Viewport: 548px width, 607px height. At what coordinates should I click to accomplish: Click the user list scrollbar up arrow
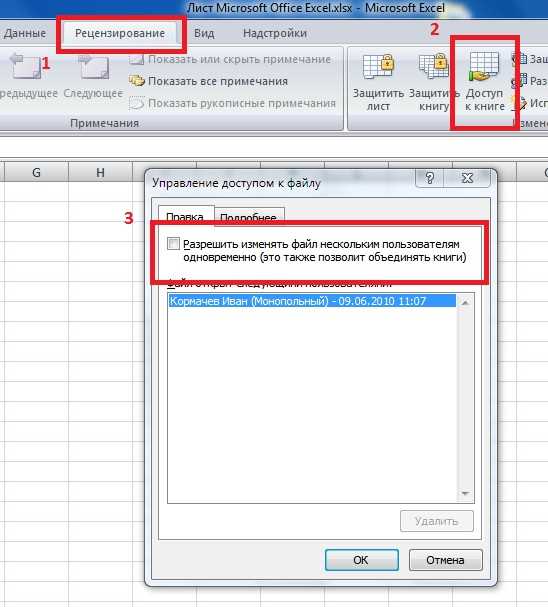pyautogui.click(x=465, y=302)
